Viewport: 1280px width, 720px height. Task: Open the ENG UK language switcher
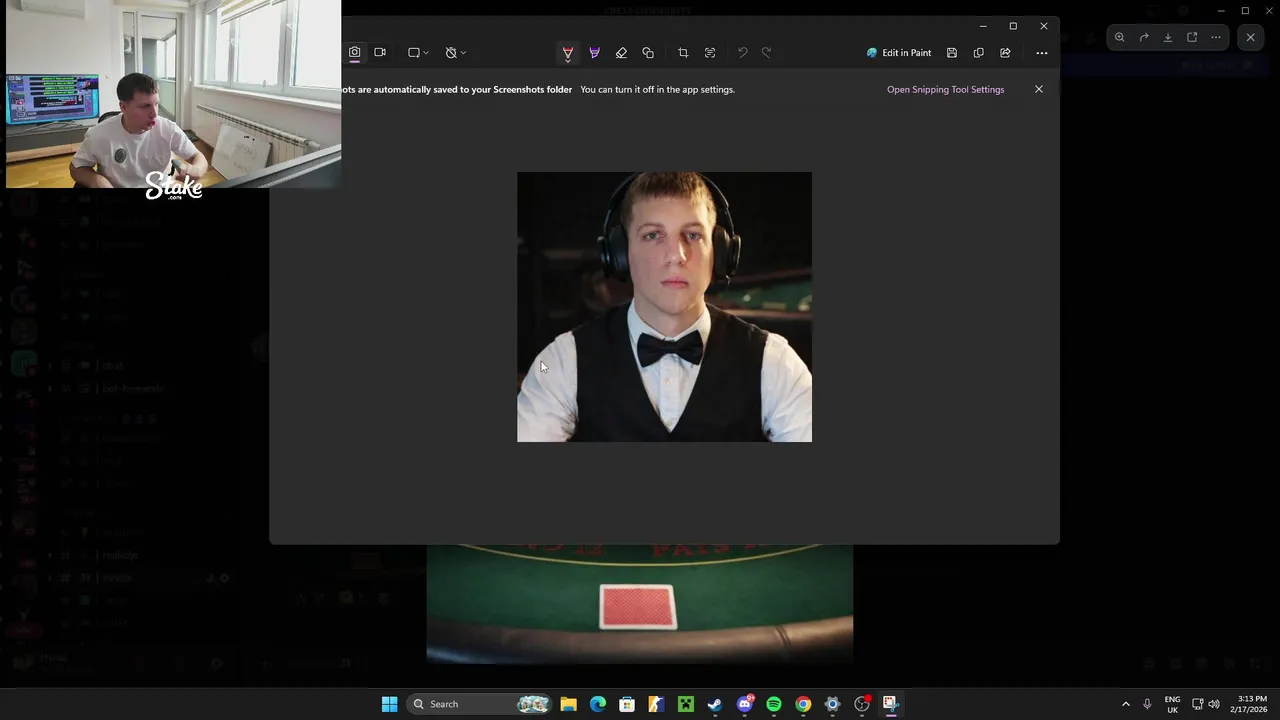pyautogui.click(x=1172, y=704)
